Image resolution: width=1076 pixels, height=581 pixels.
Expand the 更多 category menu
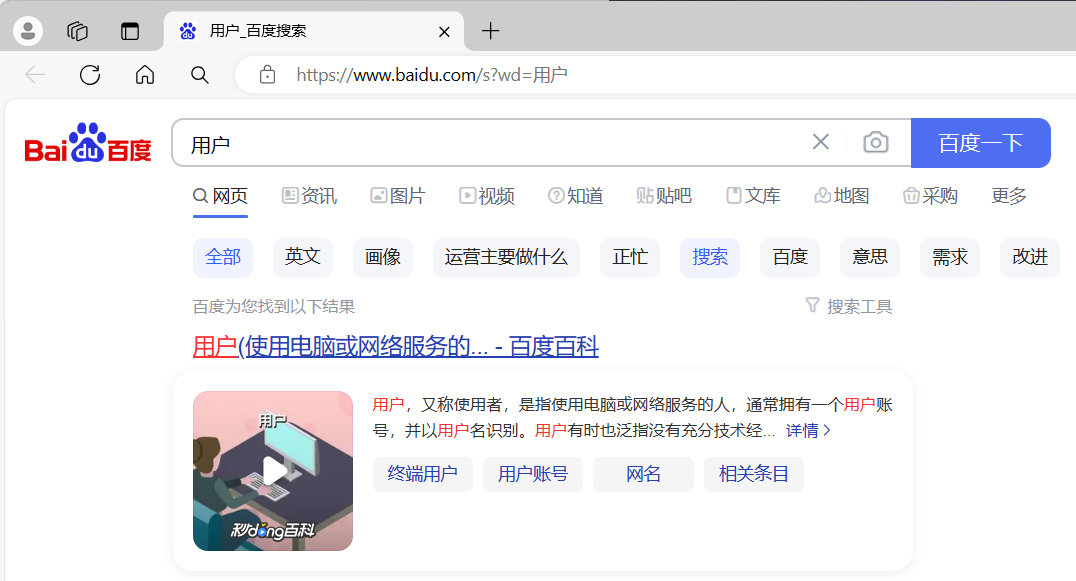[x=1009, y=196]
